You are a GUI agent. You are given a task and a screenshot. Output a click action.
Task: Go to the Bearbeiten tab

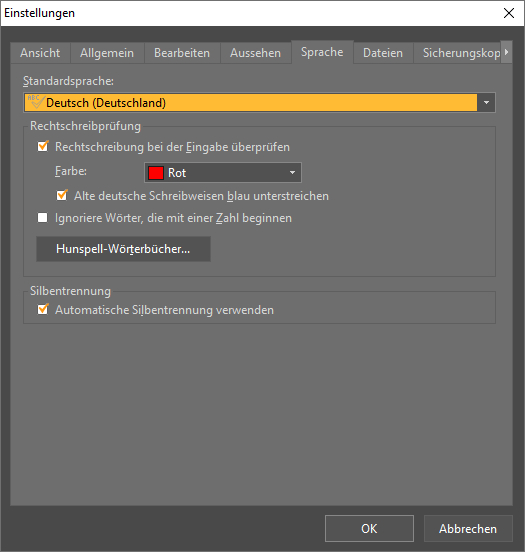click(x=182, y=53)
